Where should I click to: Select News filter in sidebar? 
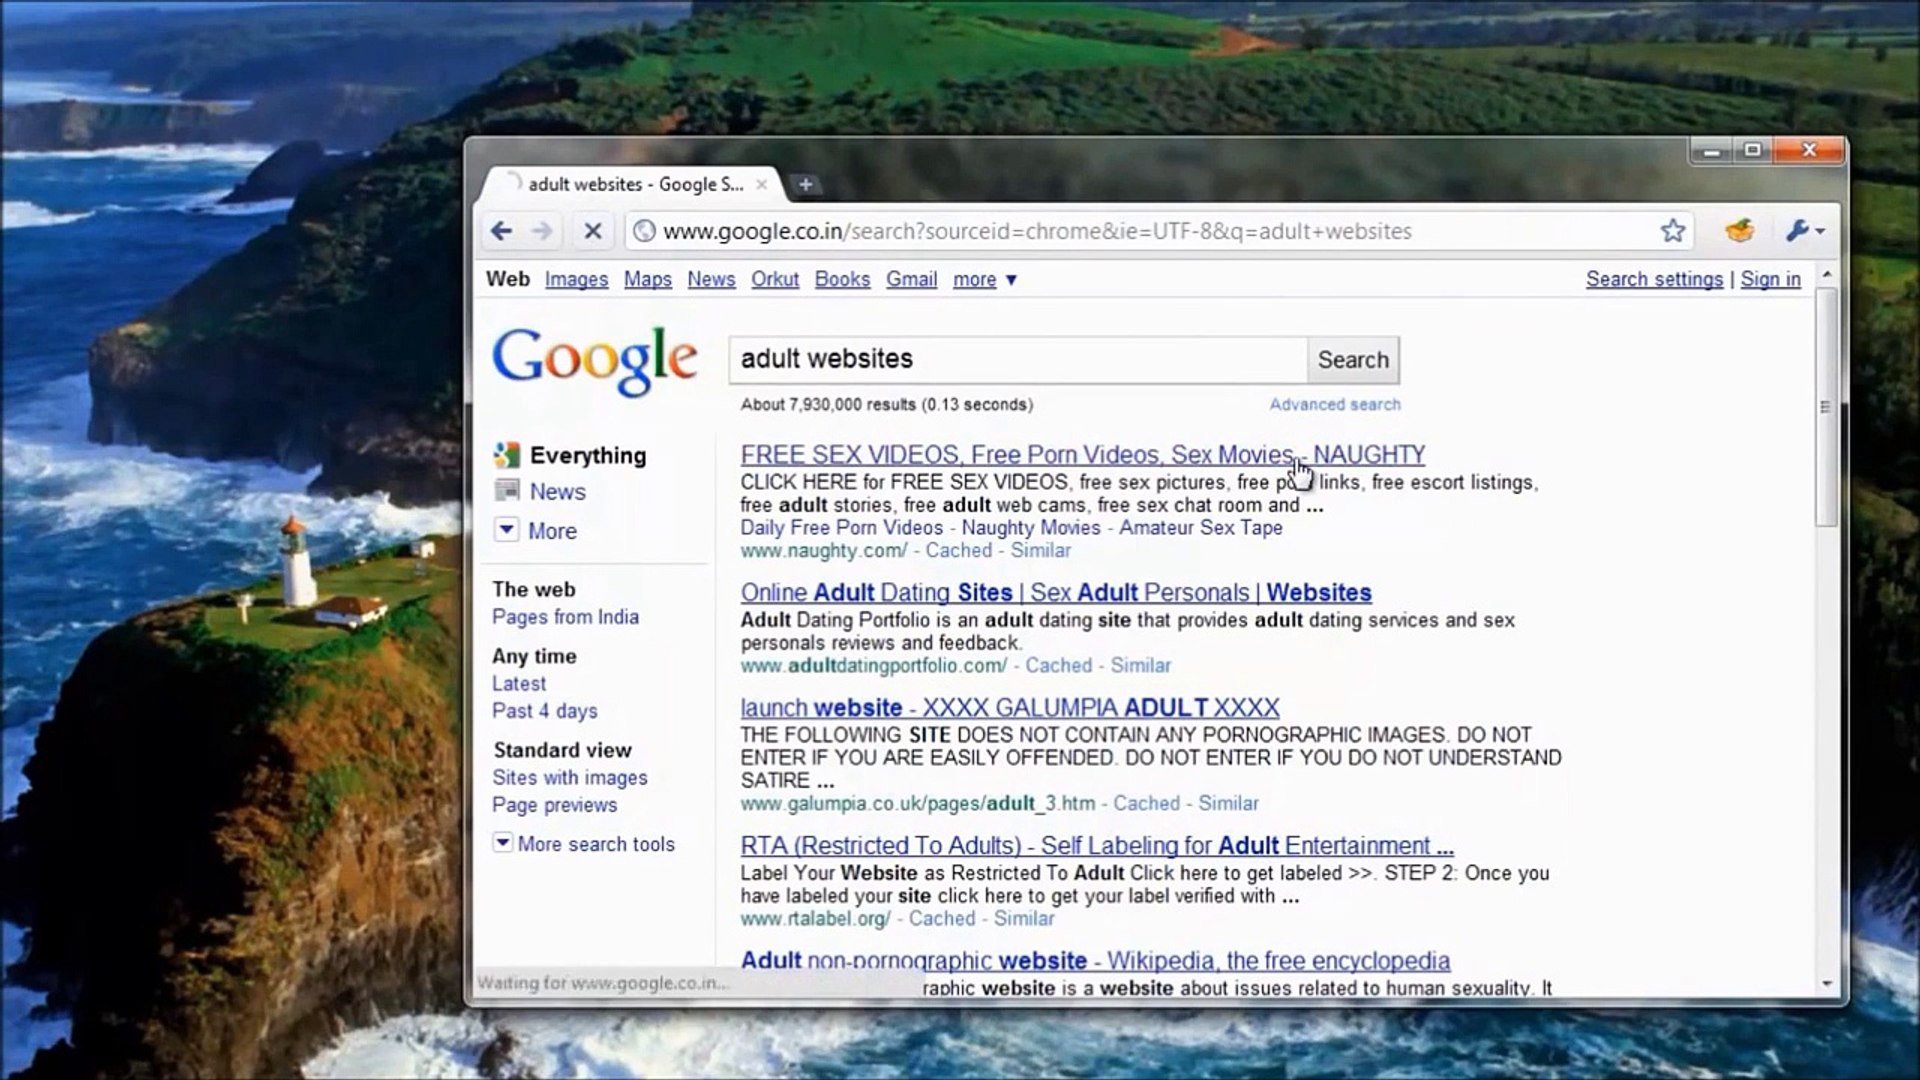pos(557,492)
